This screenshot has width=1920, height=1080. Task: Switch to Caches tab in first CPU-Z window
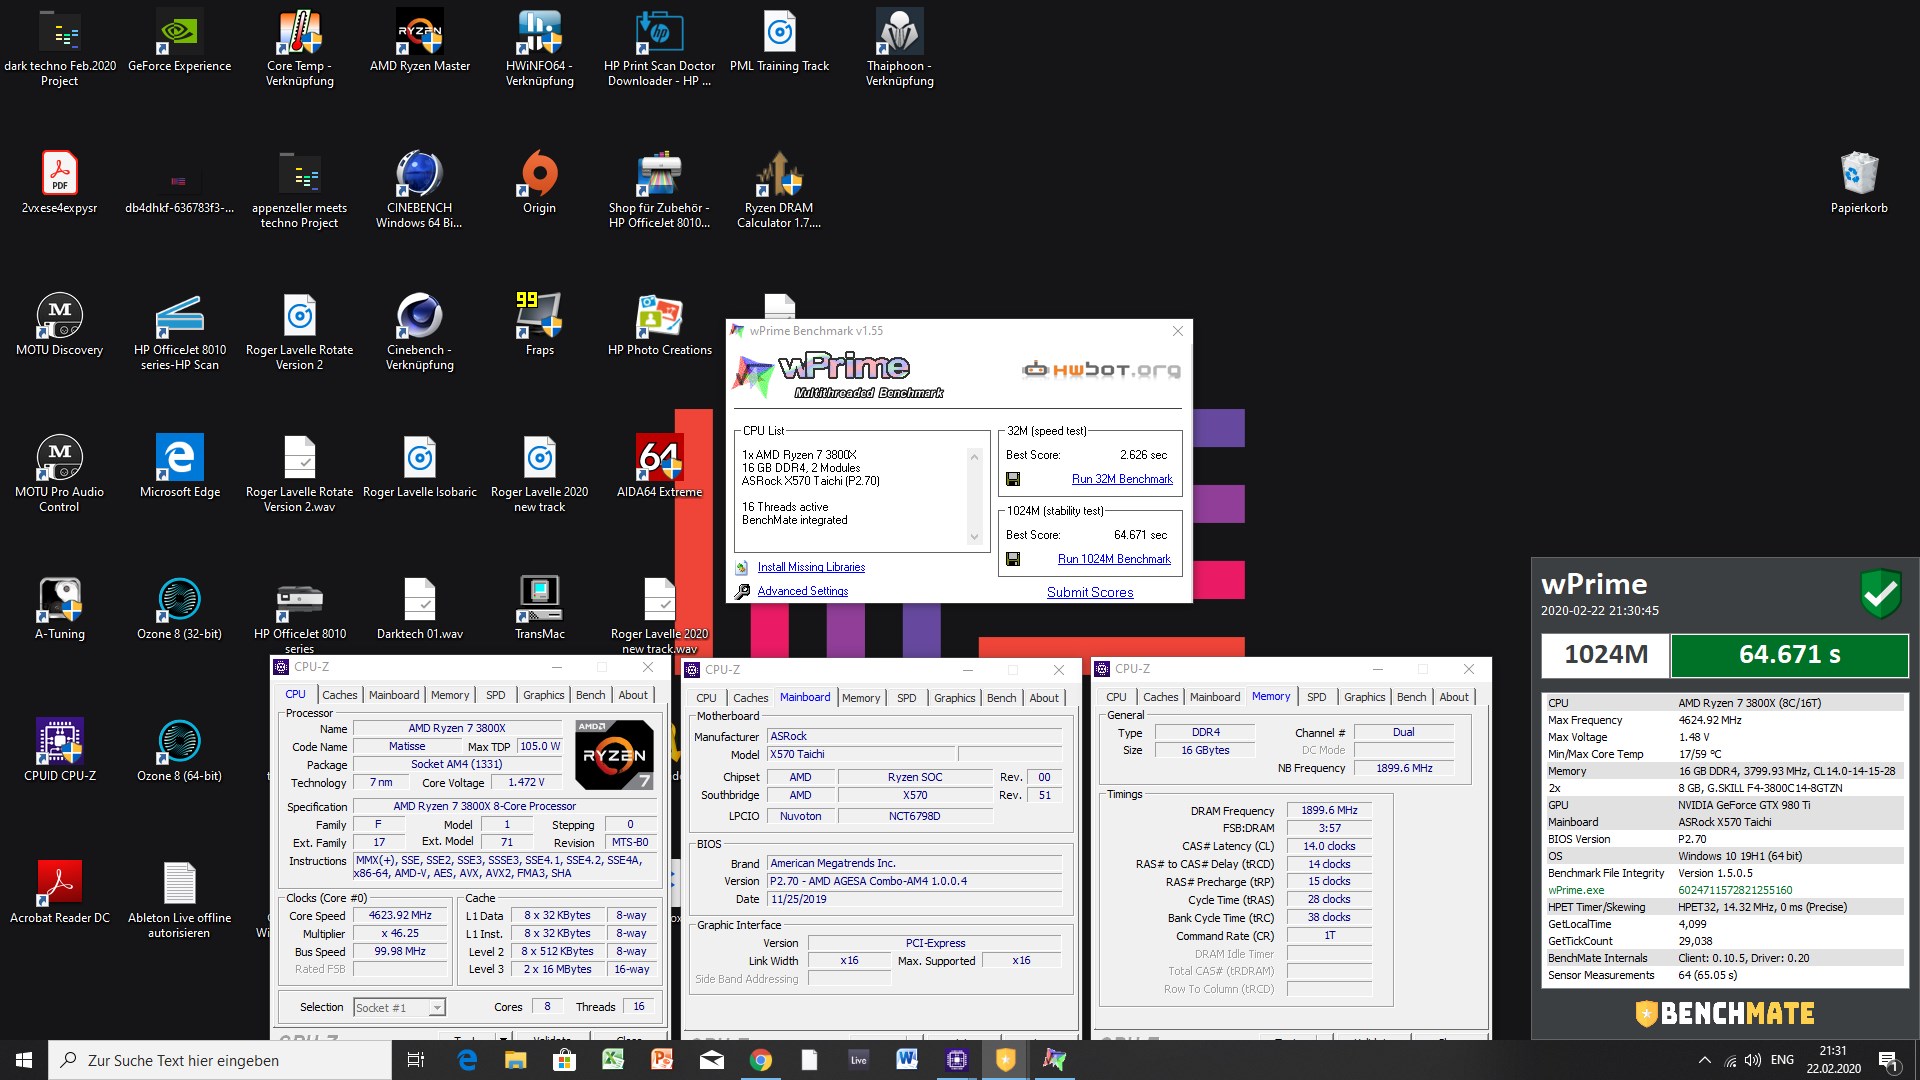pos(339,695)
